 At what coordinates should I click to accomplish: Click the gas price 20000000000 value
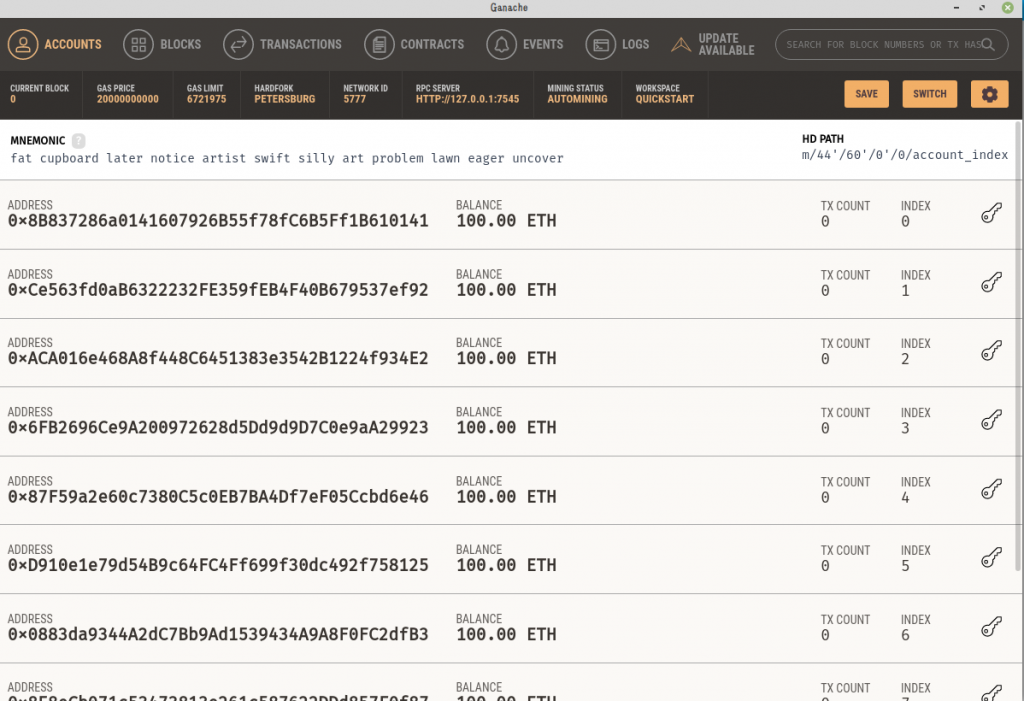(127, 99)
